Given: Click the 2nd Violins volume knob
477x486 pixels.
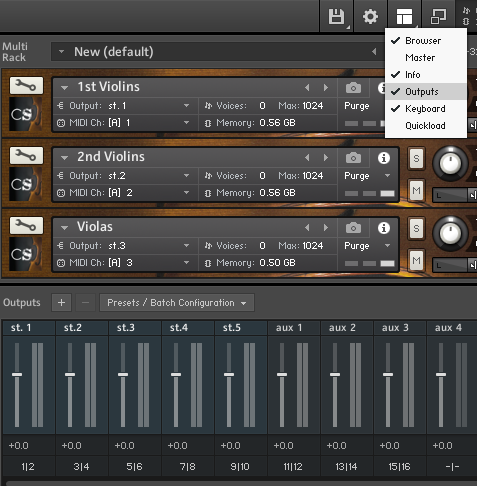Looking at the screenshot, I should (x=450, y=164).
